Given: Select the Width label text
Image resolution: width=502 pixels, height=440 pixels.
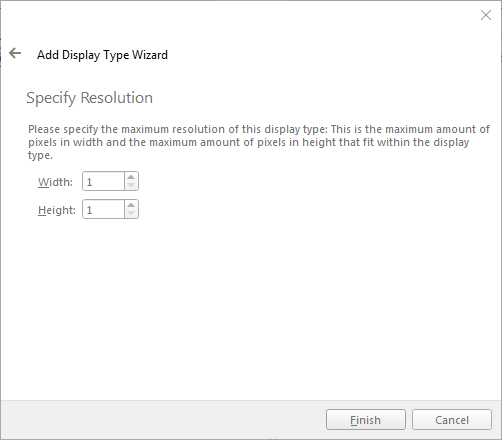Looking at the screenshot, I should click(x=55, y=182).
